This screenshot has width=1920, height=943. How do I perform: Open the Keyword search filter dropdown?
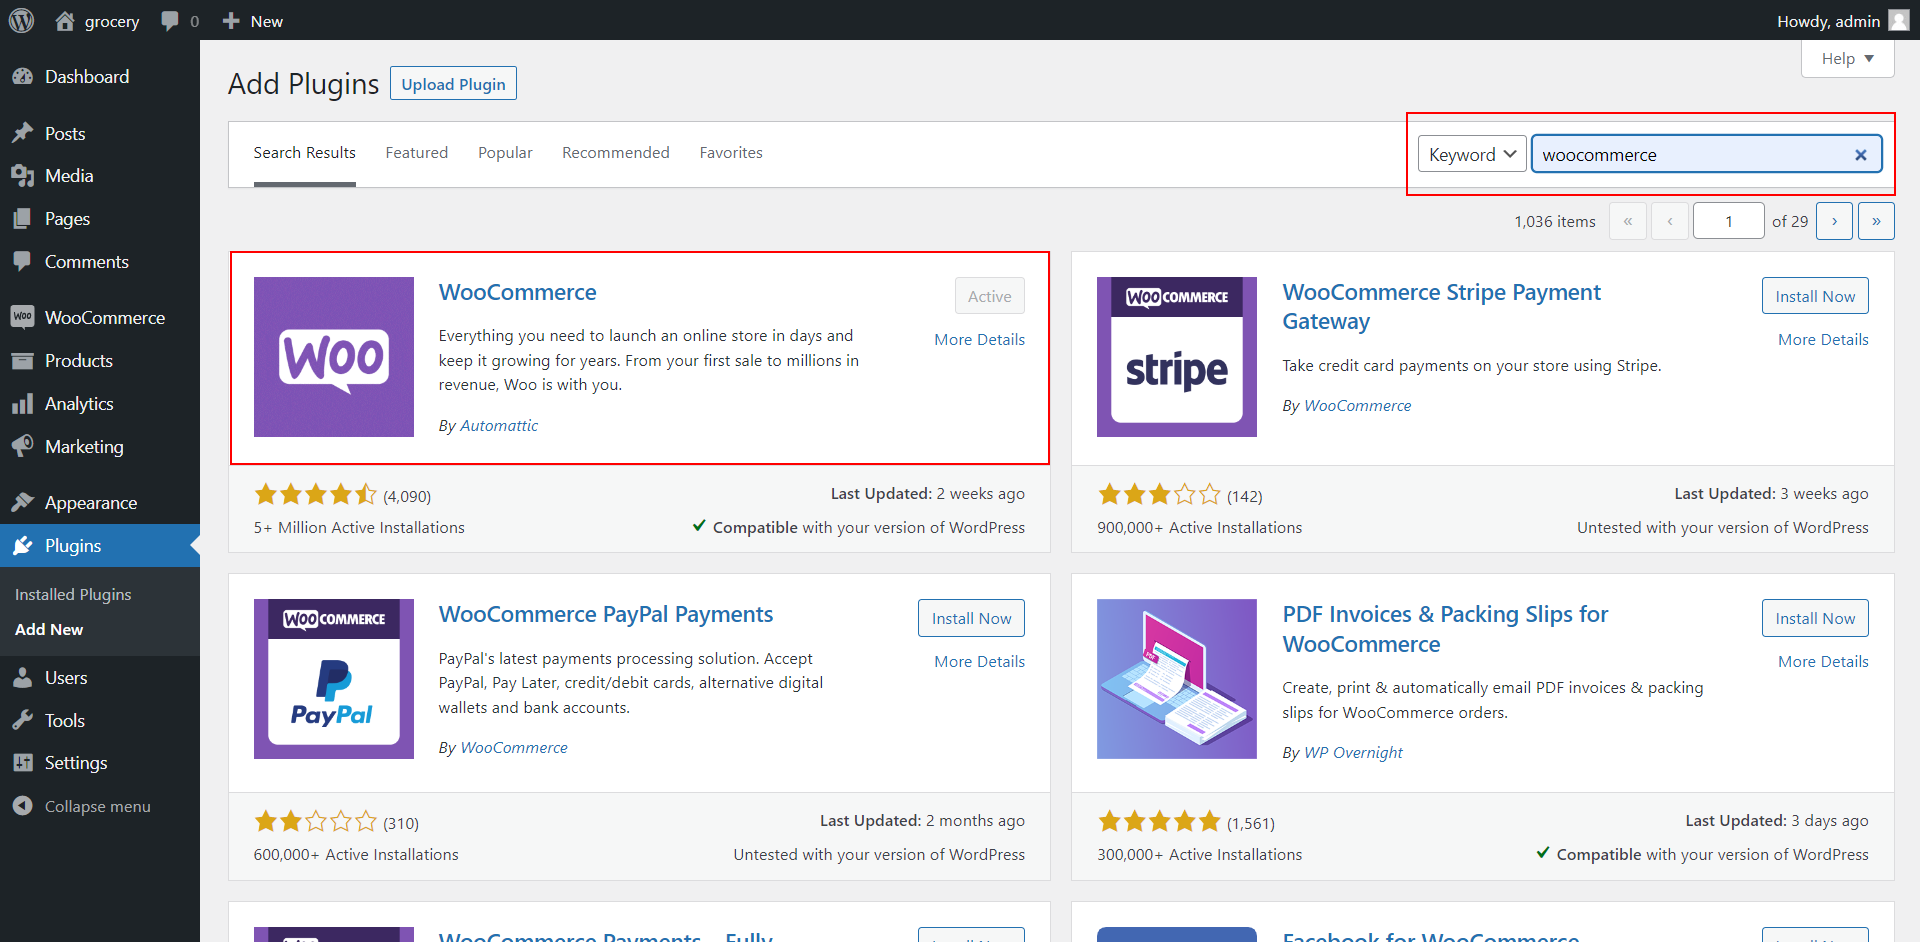click(1471, 154)
